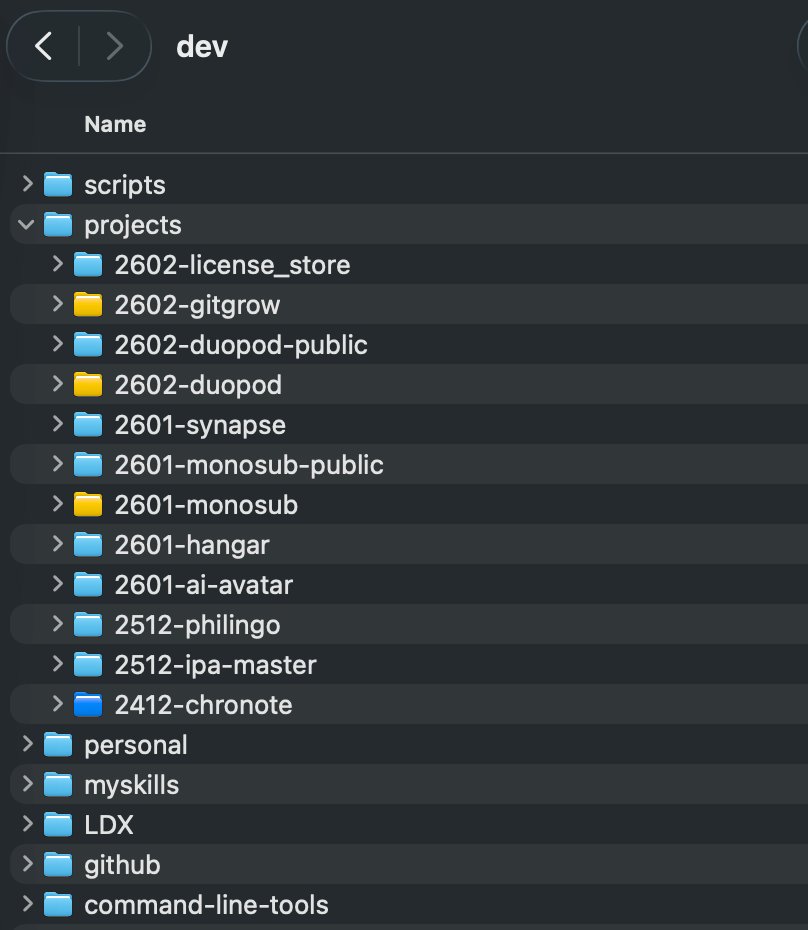Collapse the projects folder

(27, 225)
